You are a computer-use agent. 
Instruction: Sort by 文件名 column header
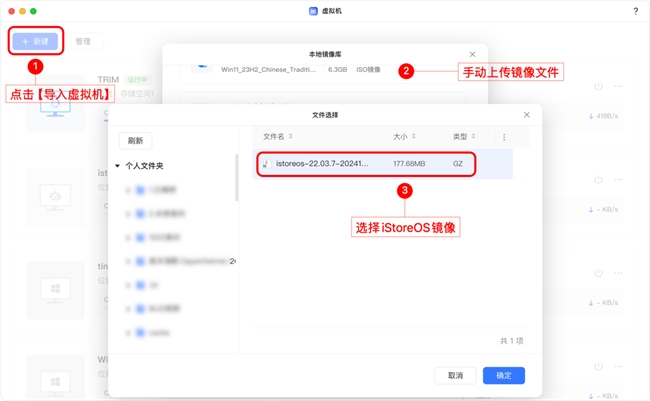(274, 137)
